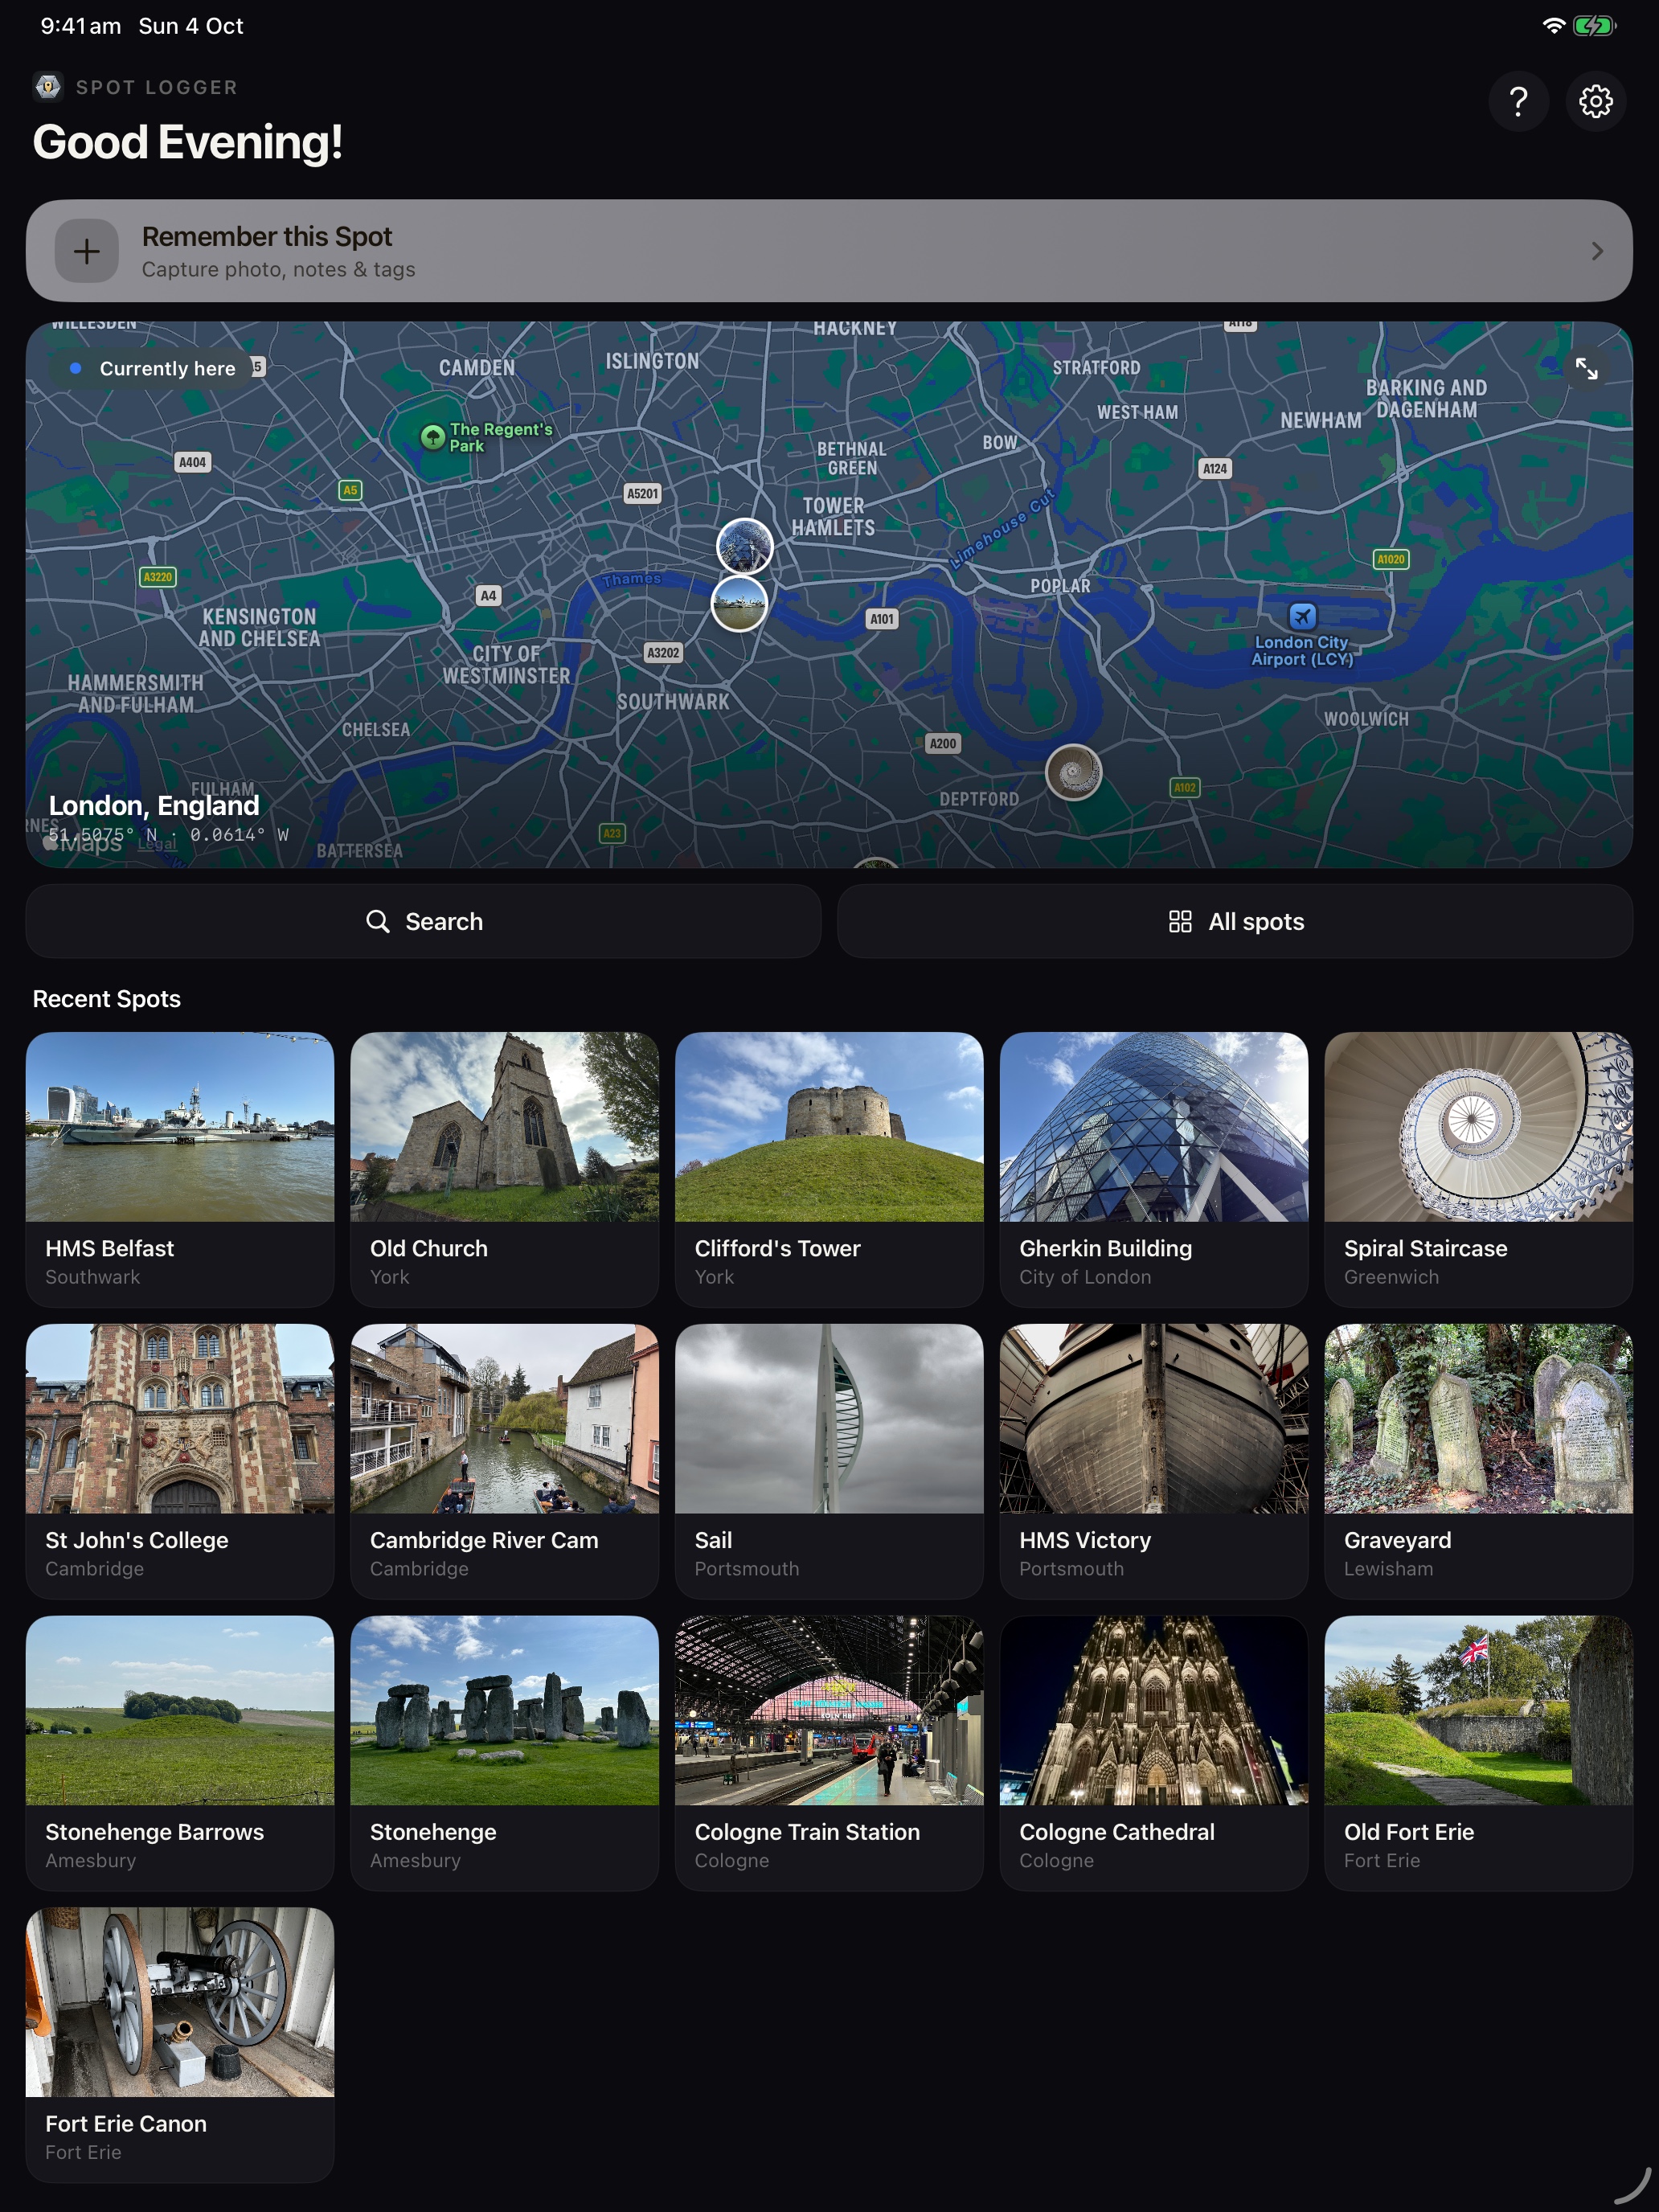The image size is (1659, 2212).
Task: Open settings gear icon
Action: (x=1595, y=101)
